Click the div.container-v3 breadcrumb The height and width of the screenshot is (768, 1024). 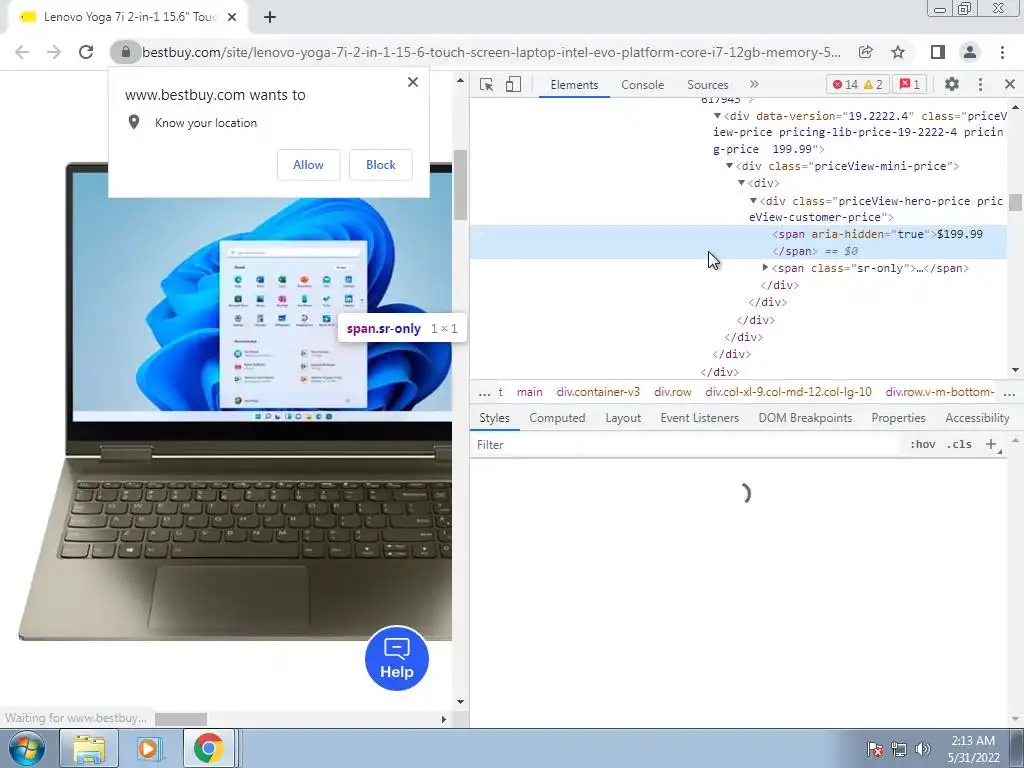(x=598, y=392)
